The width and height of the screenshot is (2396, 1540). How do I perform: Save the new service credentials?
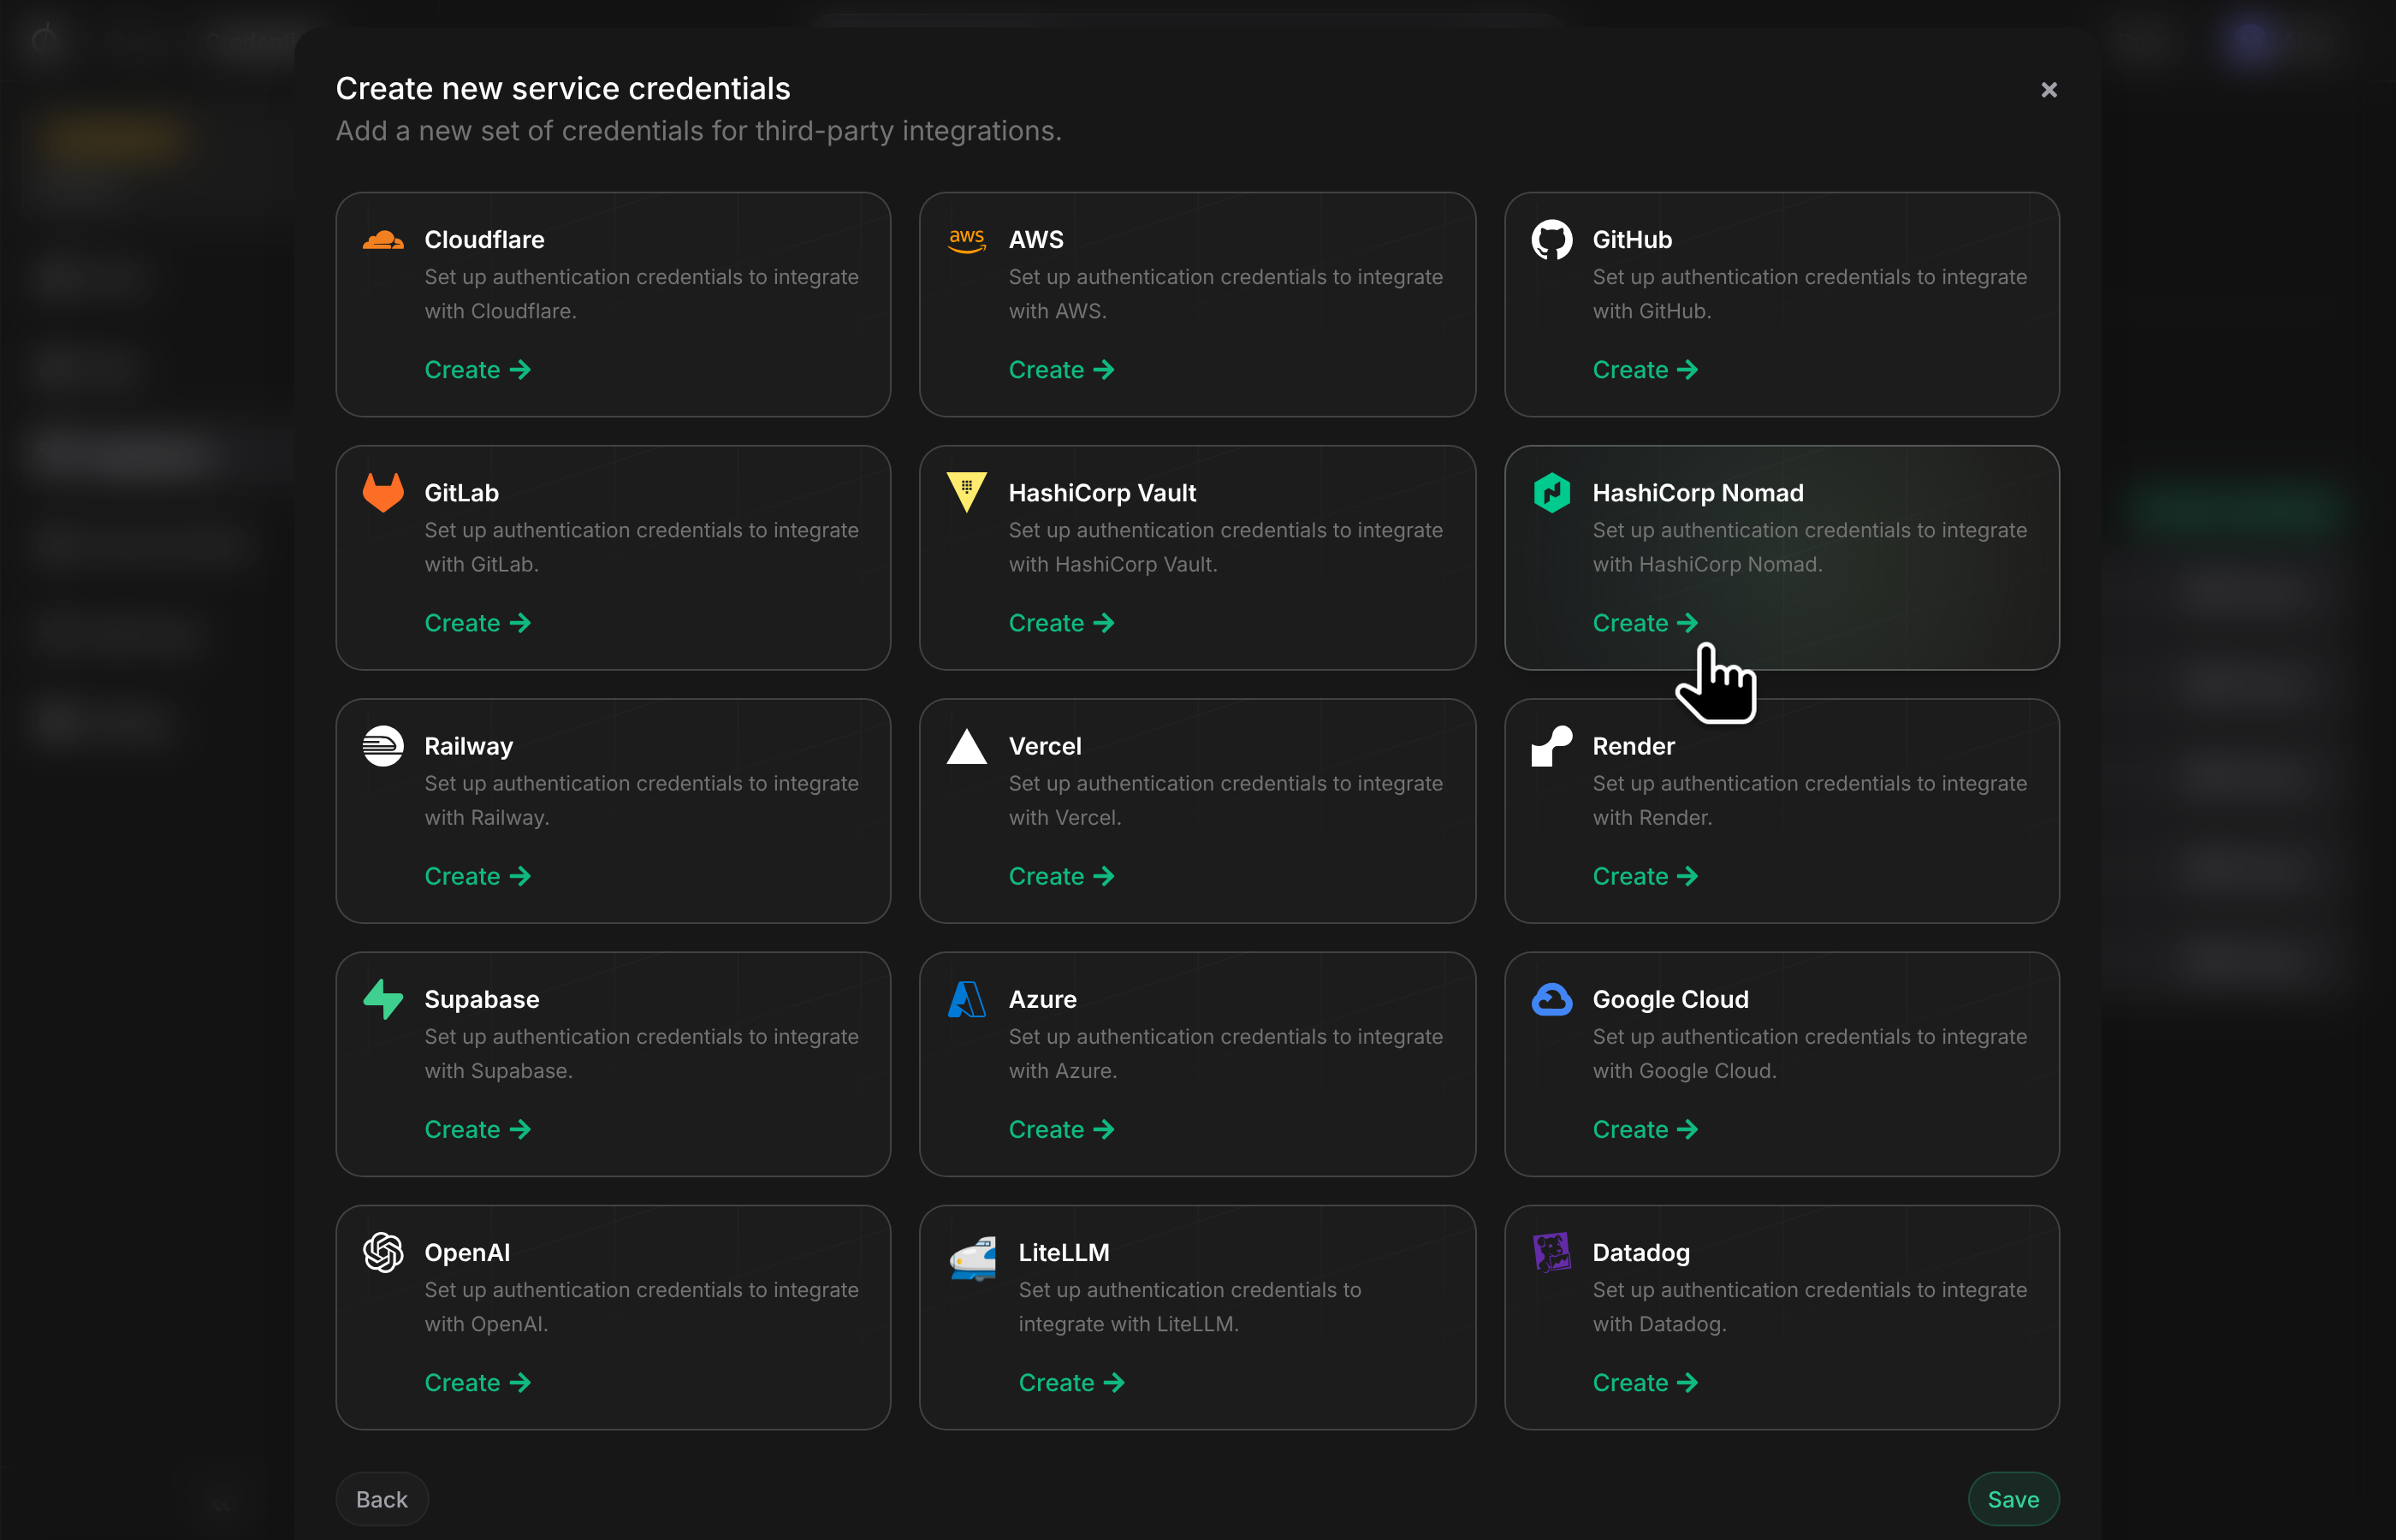(x=2013, y=1499)
